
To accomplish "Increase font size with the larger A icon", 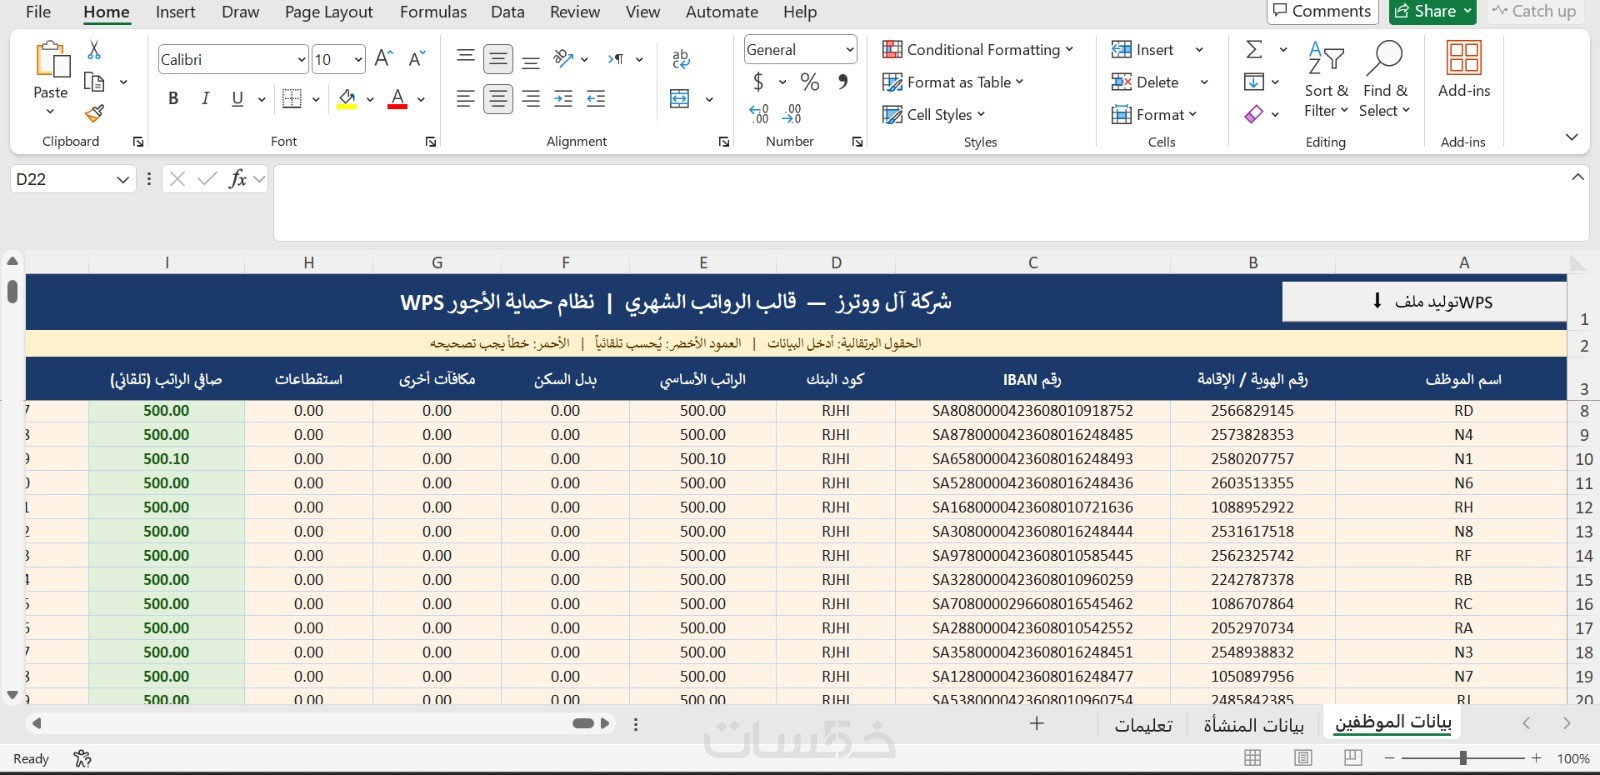I will (x=383, y=59).
